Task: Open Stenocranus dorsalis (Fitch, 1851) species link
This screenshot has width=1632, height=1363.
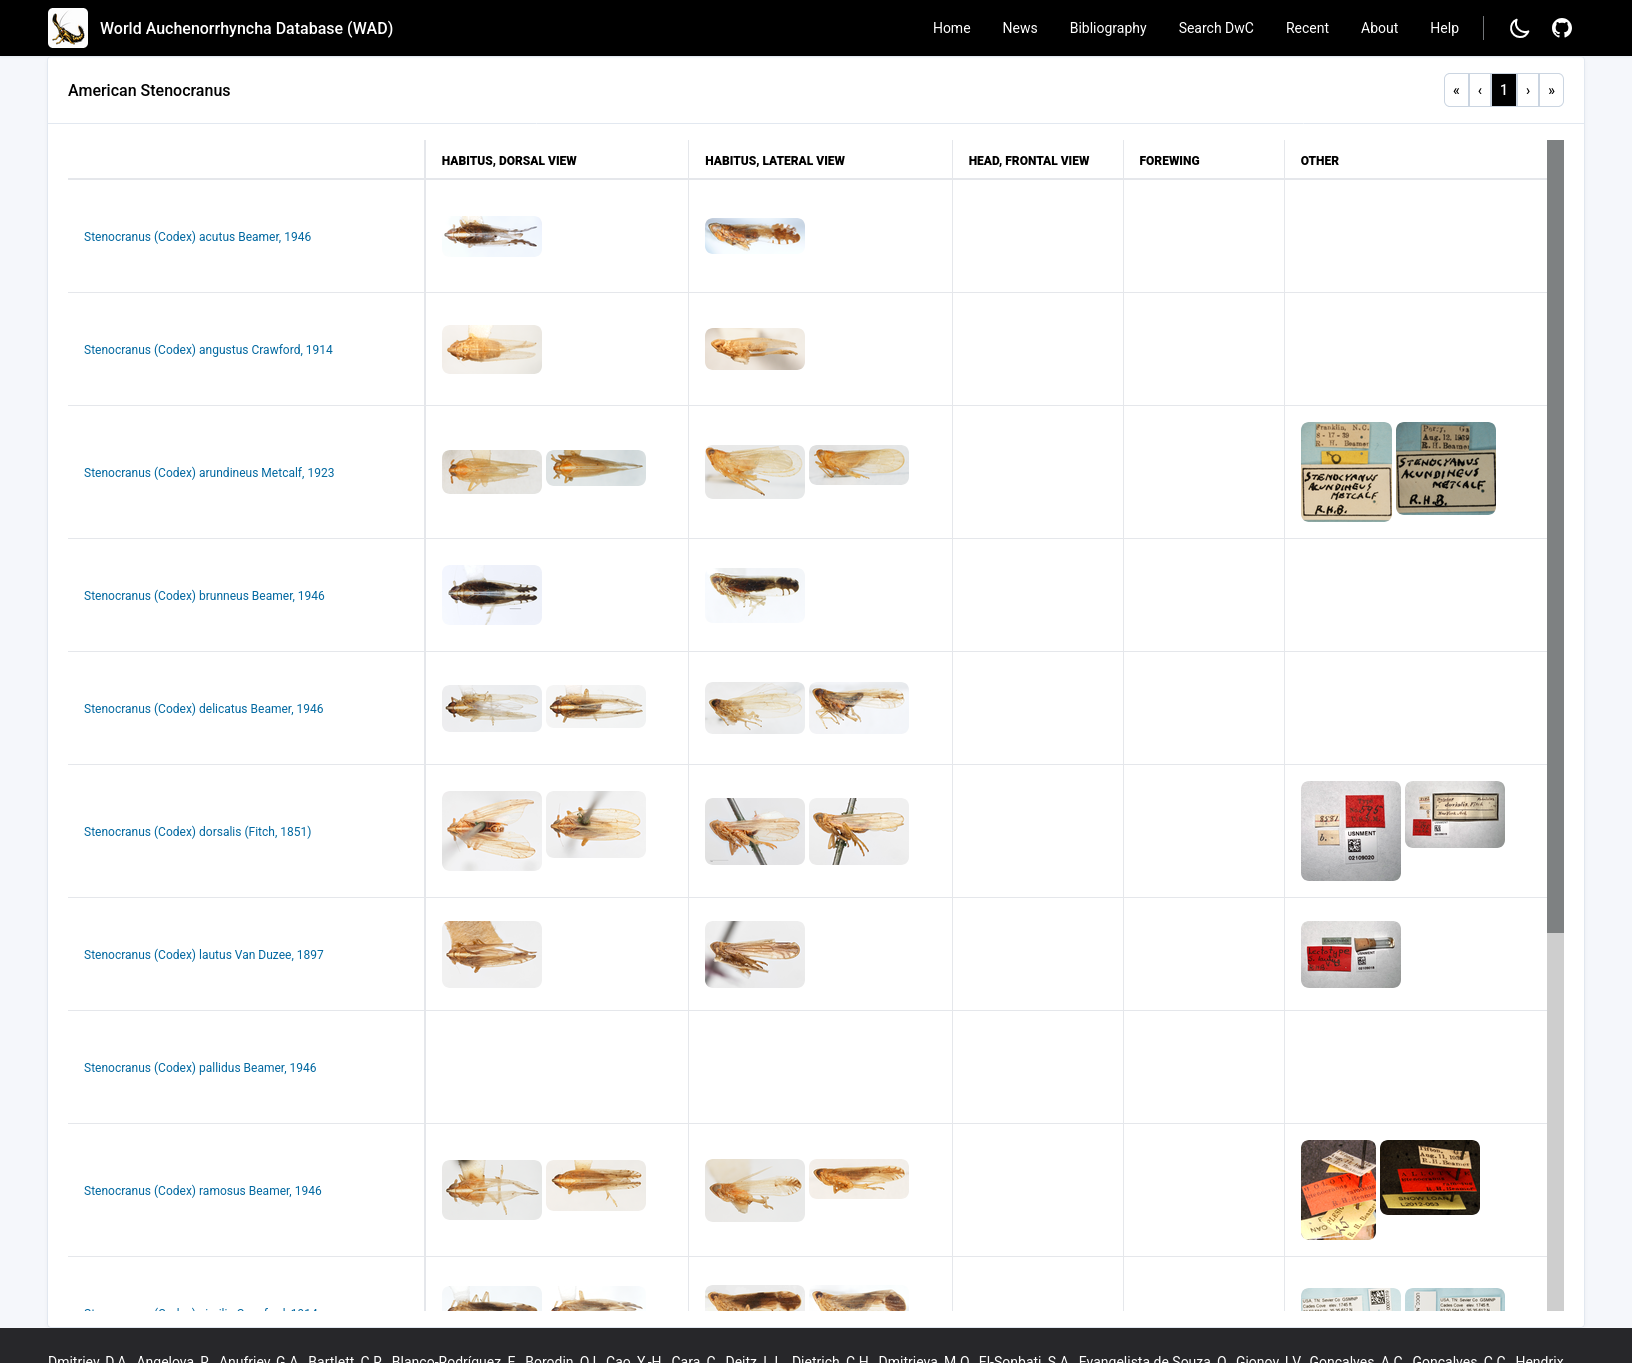Action: (197, 832)
